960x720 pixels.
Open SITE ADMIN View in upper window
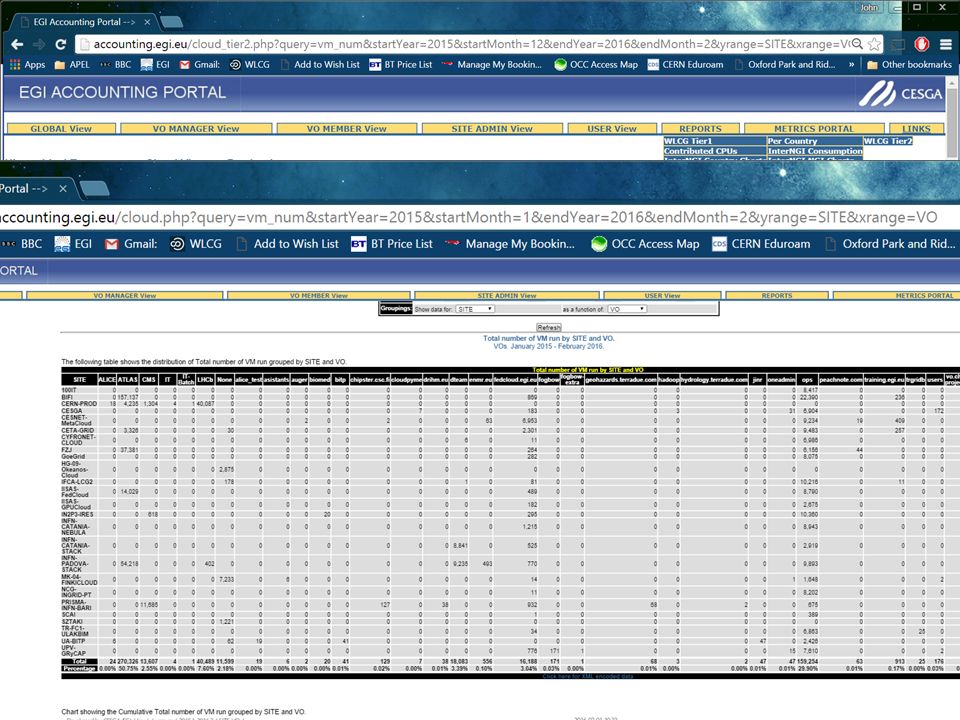tap(492, 129)
